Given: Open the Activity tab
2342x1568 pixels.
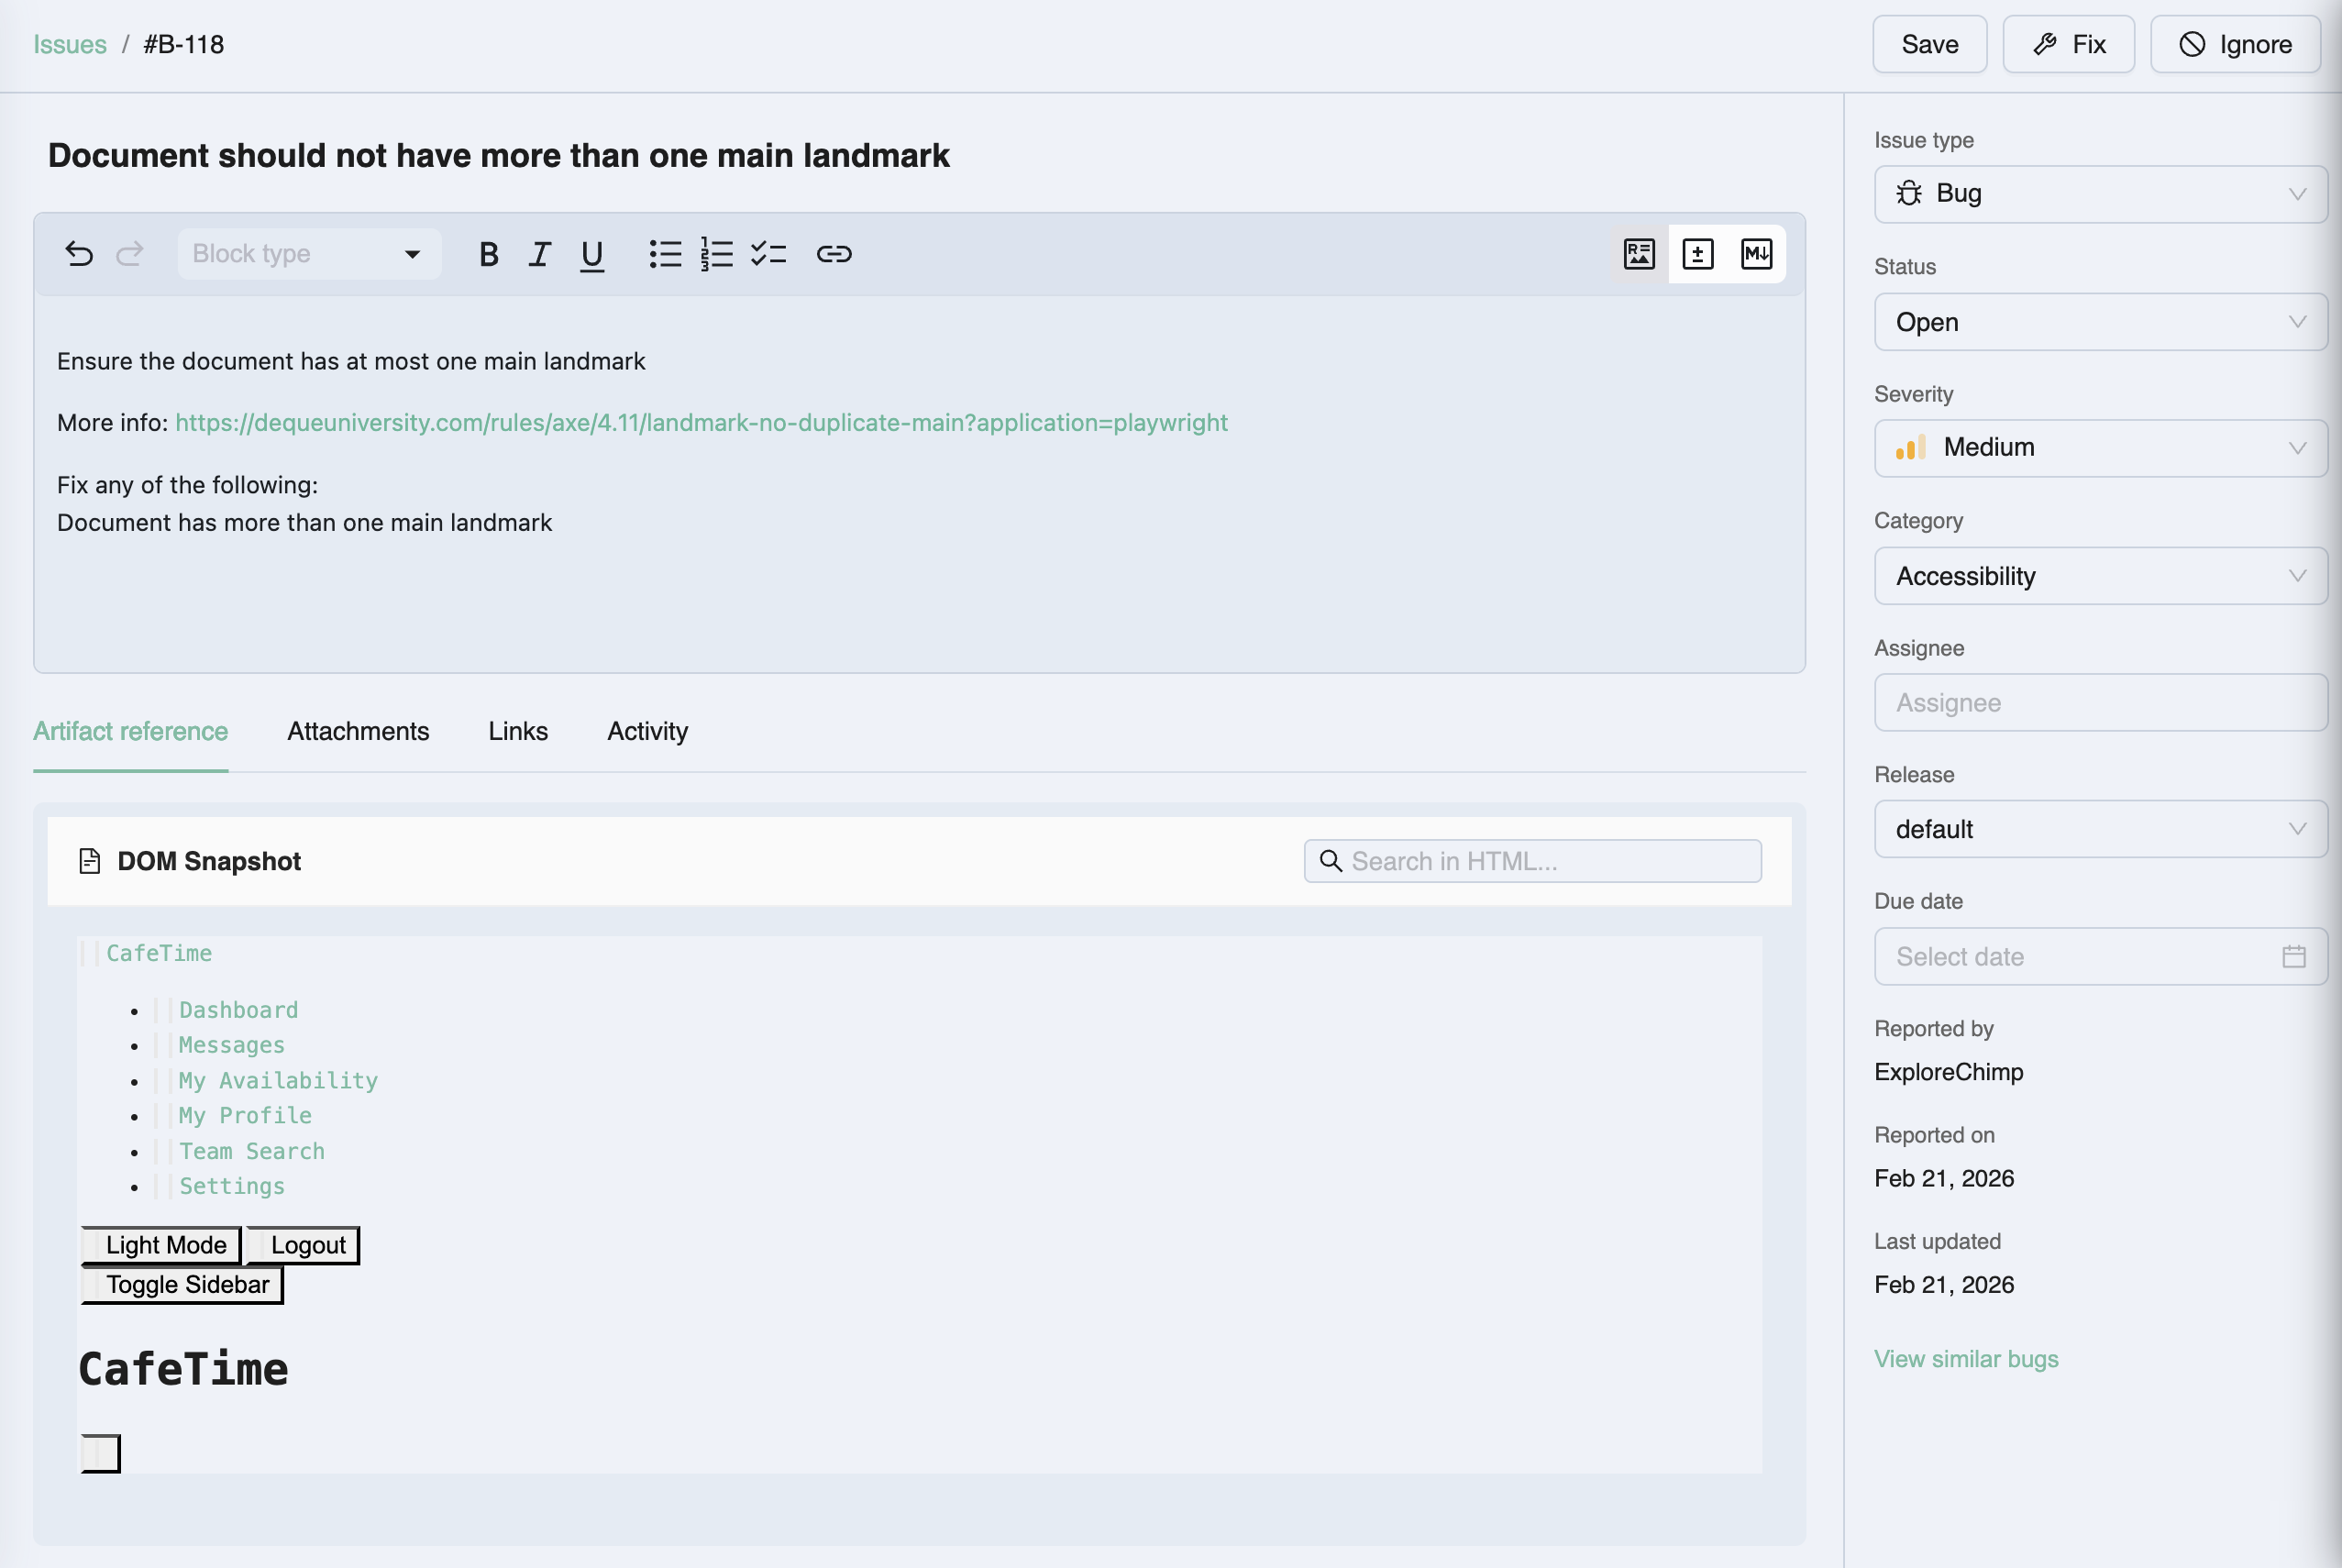Looking at the screenshot, I should tap(647, 731).
